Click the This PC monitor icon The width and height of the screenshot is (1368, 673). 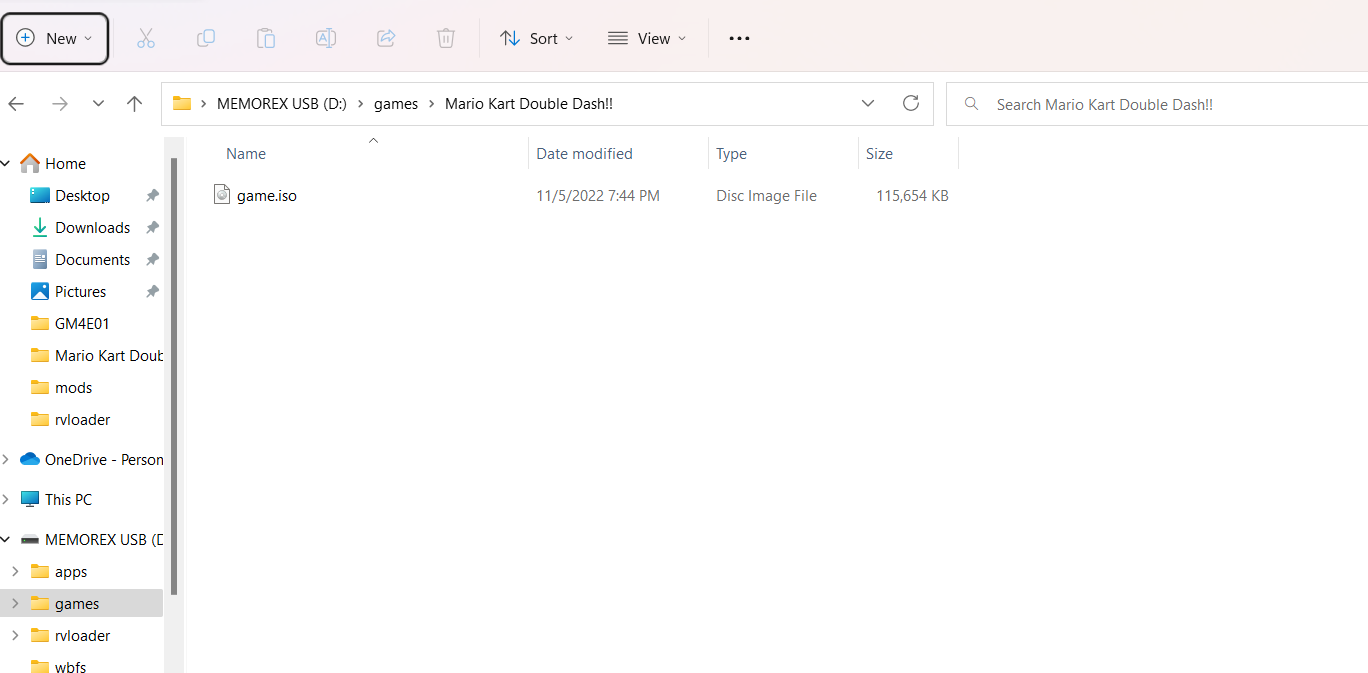(30, 499)
